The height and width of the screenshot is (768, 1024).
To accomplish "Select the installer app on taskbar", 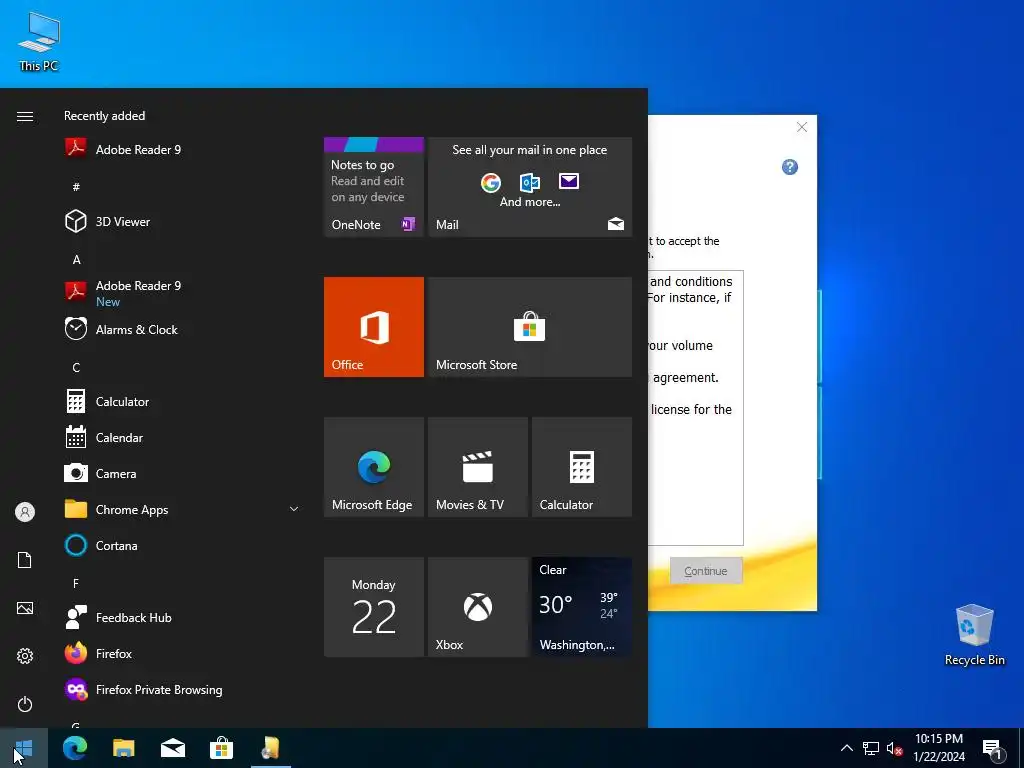I will [x=270, y=748].
